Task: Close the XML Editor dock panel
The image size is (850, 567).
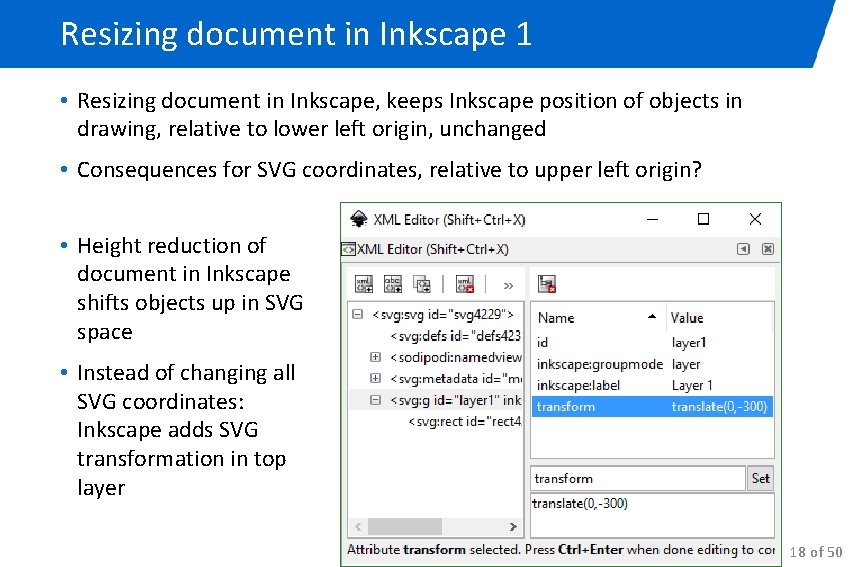Action: tap(768, 249)
